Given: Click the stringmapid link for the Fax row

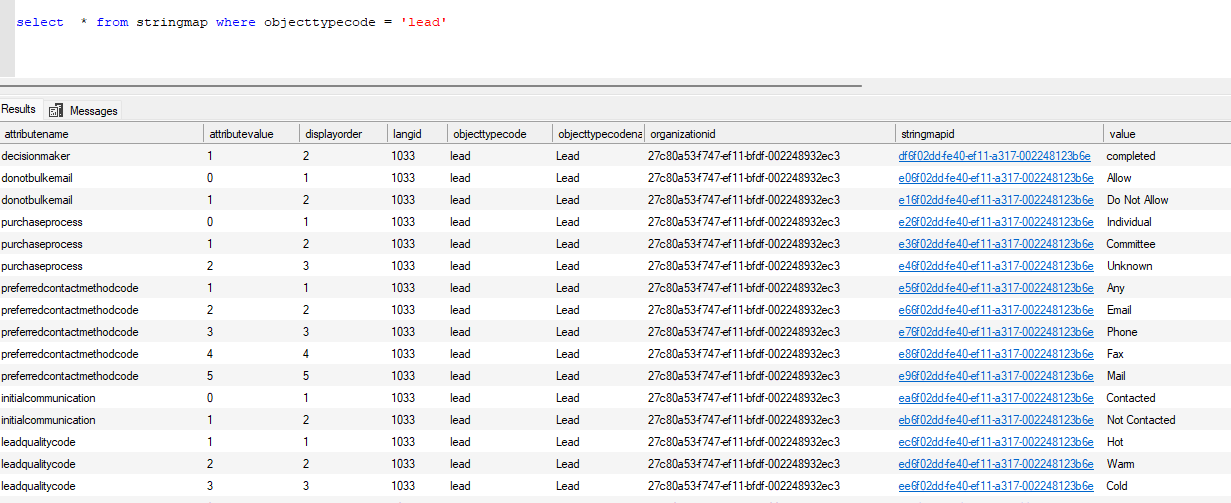Looking at the screenshot, I should click(x=994, y=354).
